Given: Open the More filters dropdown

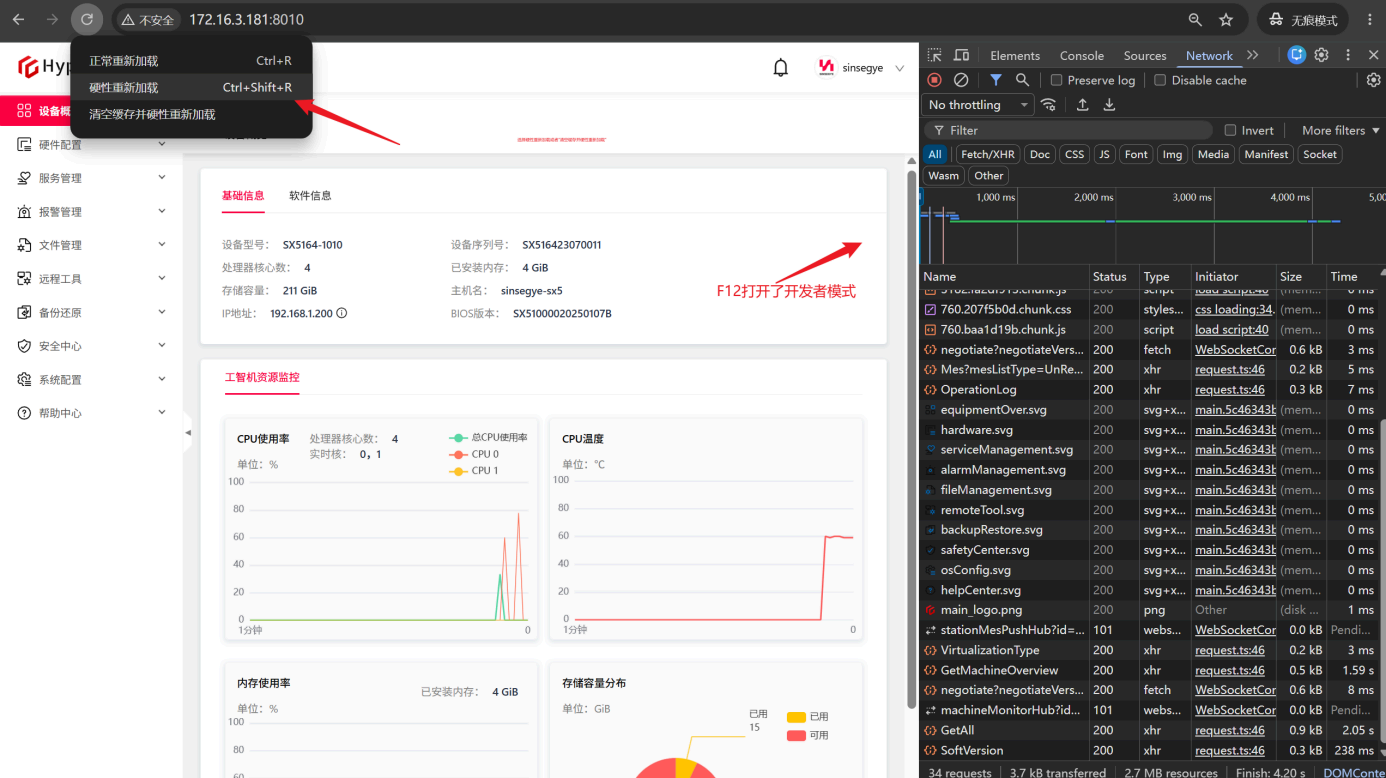Looking at the screenshot, I should pyautogui.click(x=1341, y=130).
